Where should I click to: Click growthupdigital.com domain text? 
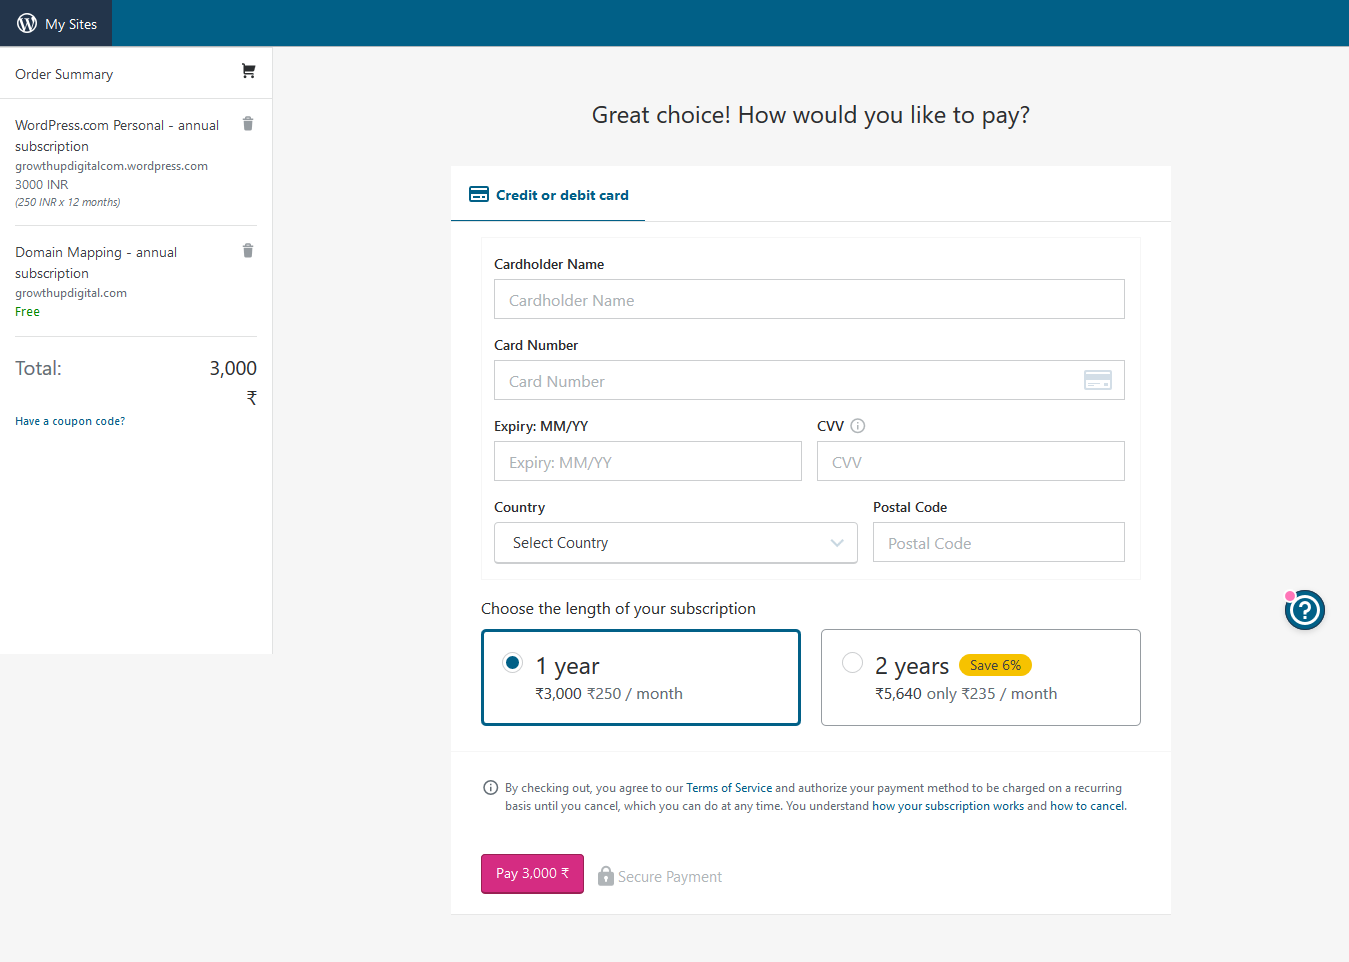pyautogui.click(x=71, y=293)
